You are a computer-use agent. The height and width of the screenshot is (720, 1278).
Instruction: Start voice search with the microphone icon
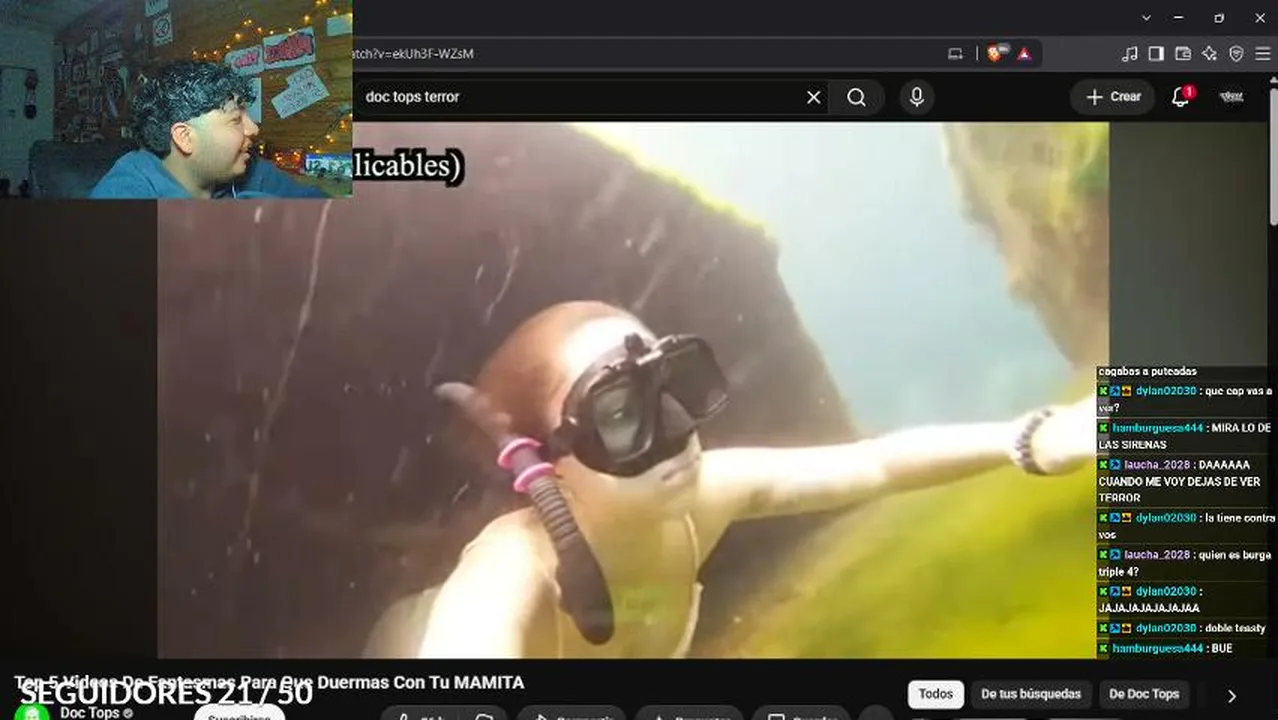click(916, 97)
